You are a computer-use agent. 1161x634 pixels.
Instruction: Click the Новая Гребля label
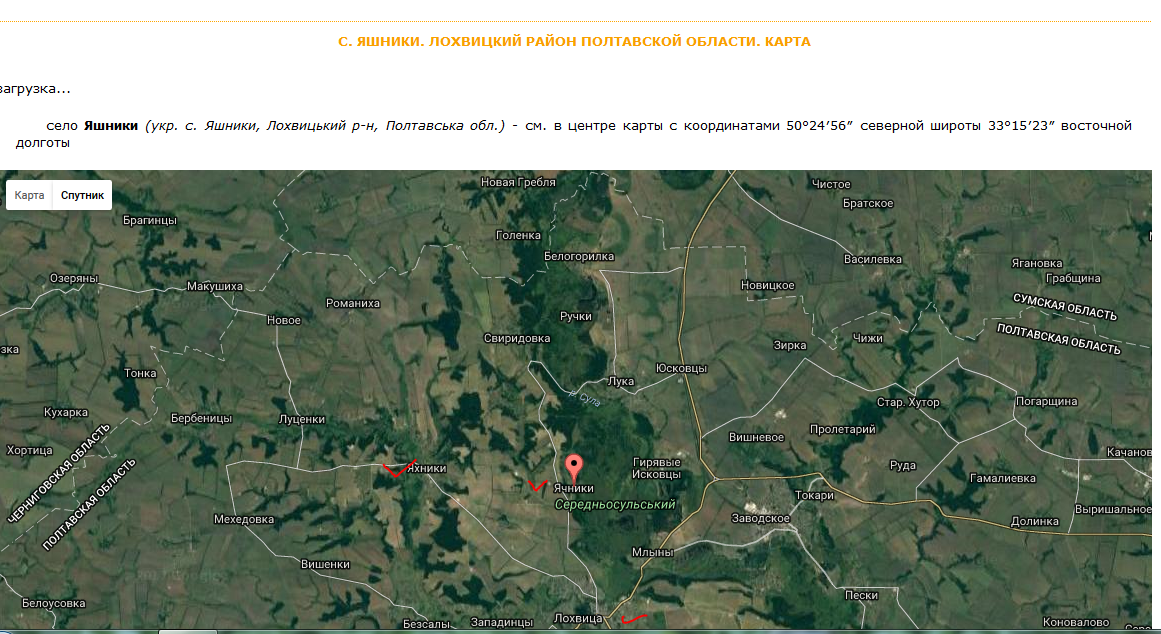(x=518, y=182)
